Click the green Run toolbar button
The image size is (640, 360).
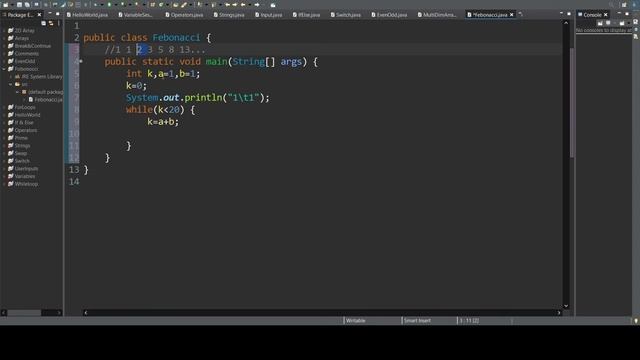pos(109,4)
